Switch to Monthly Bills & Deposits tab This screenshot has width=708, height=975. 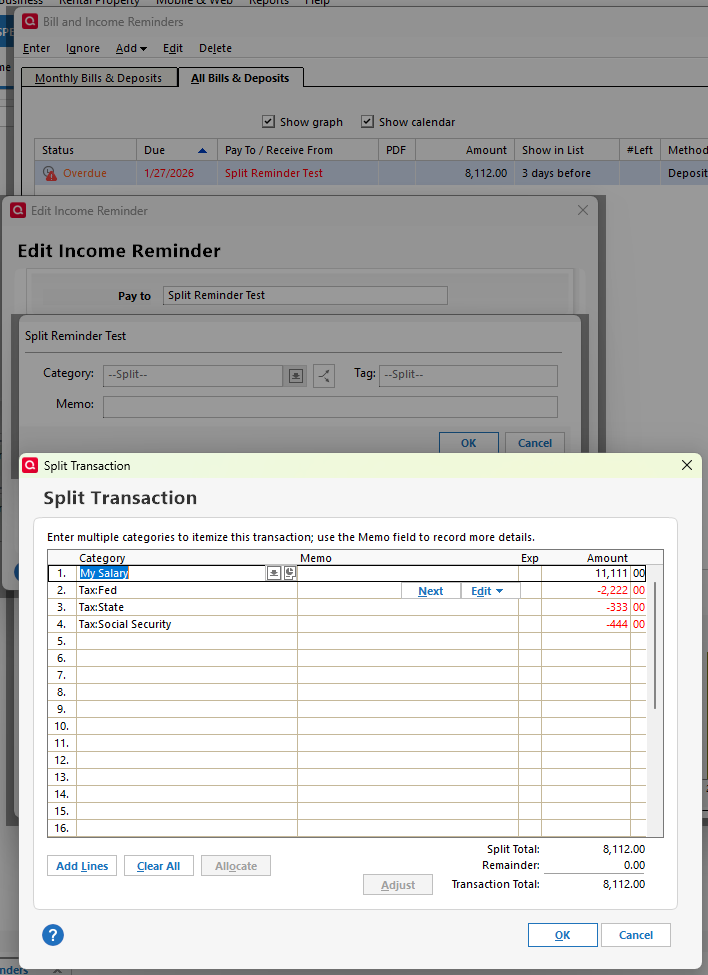coord(99,78)
